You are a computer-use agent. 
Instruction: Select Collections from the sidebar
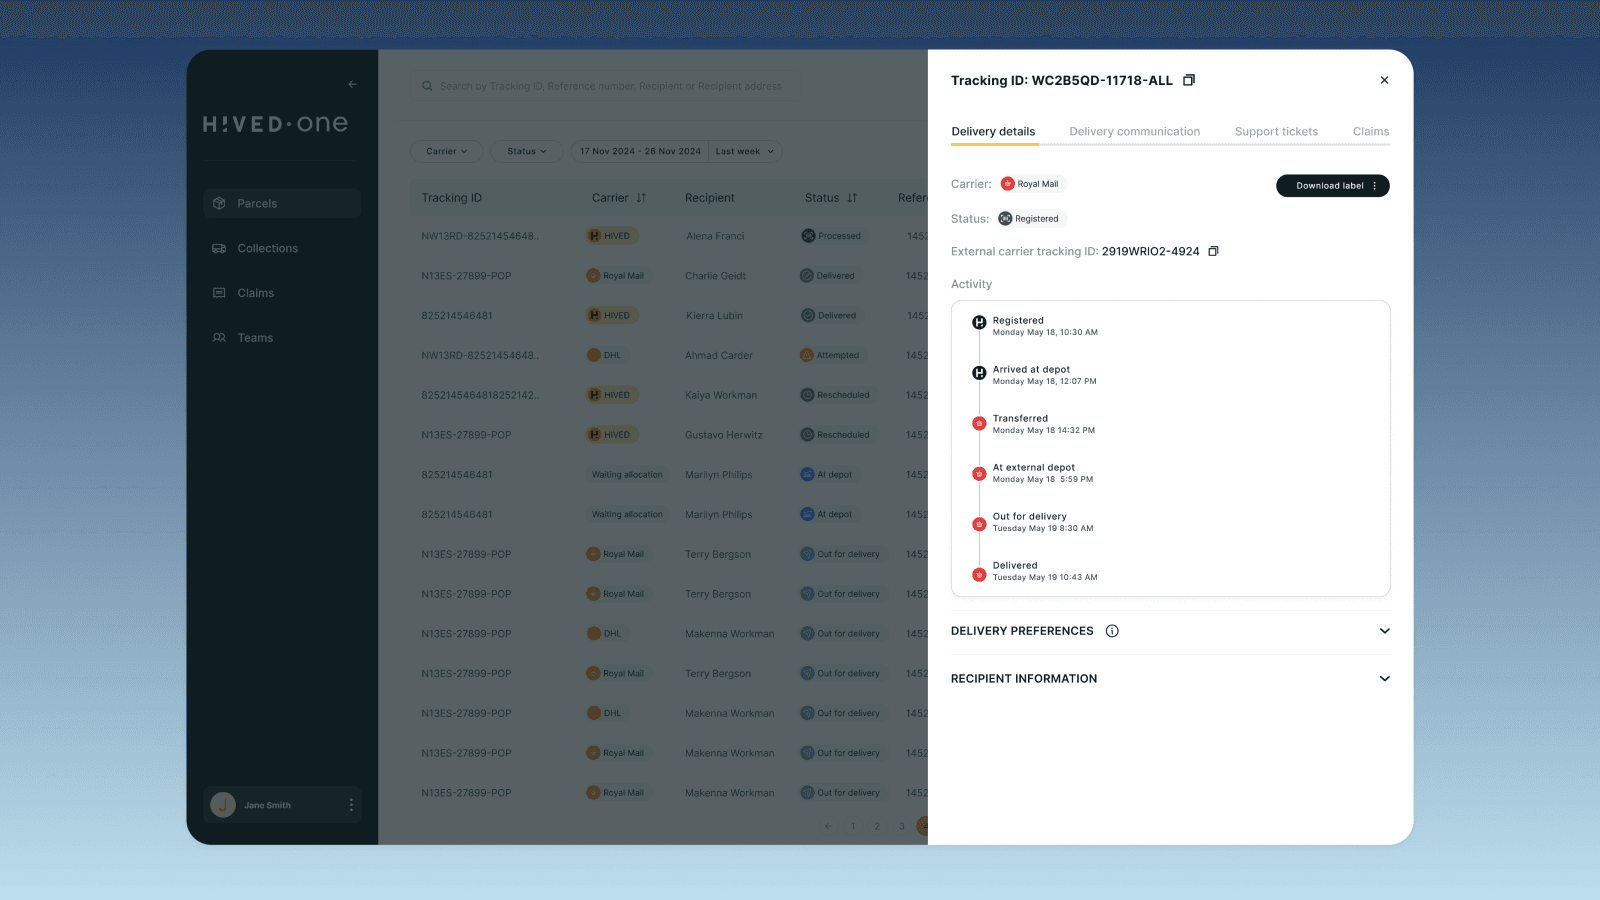click(x=266, y=248)
